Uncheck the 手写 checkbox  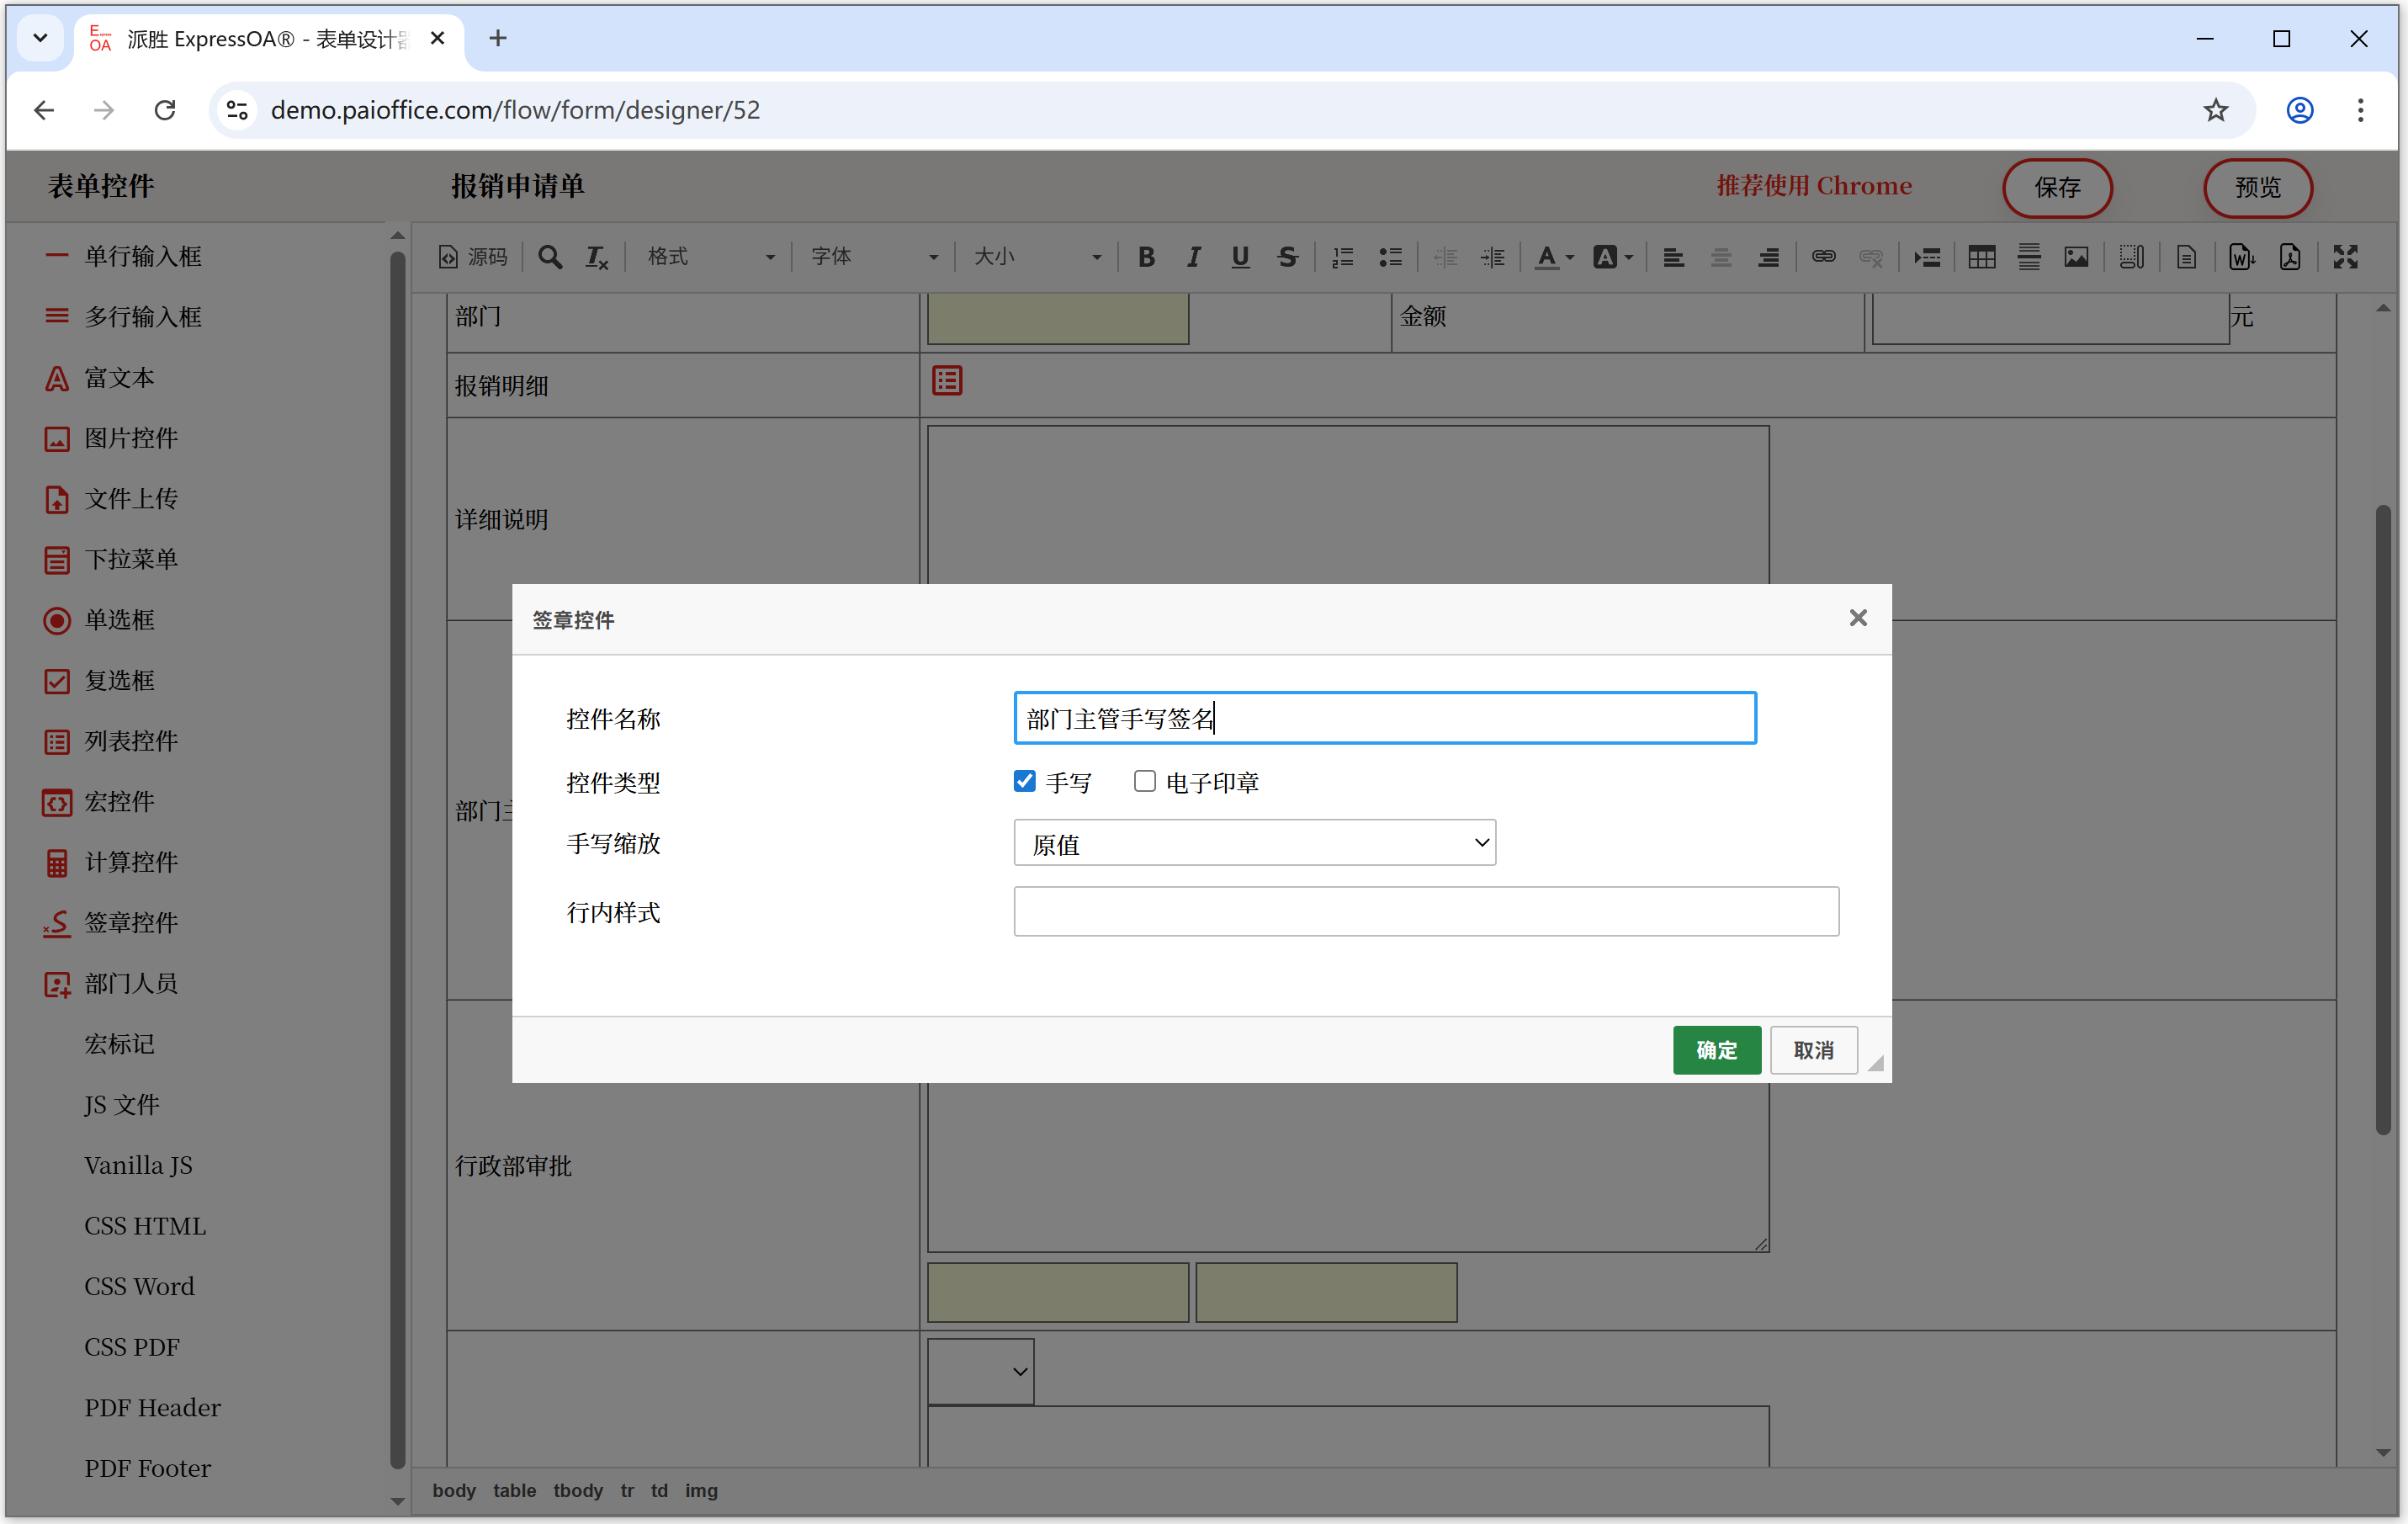point(1024,781)
